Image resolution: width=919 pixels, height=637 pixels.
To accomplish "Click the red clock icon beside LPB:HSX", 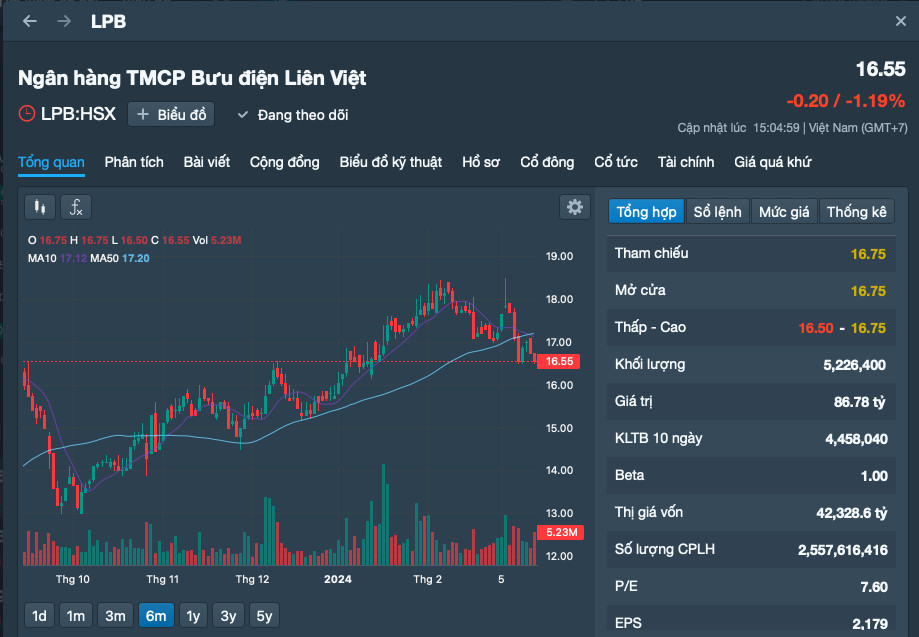I will pos(27,114).
